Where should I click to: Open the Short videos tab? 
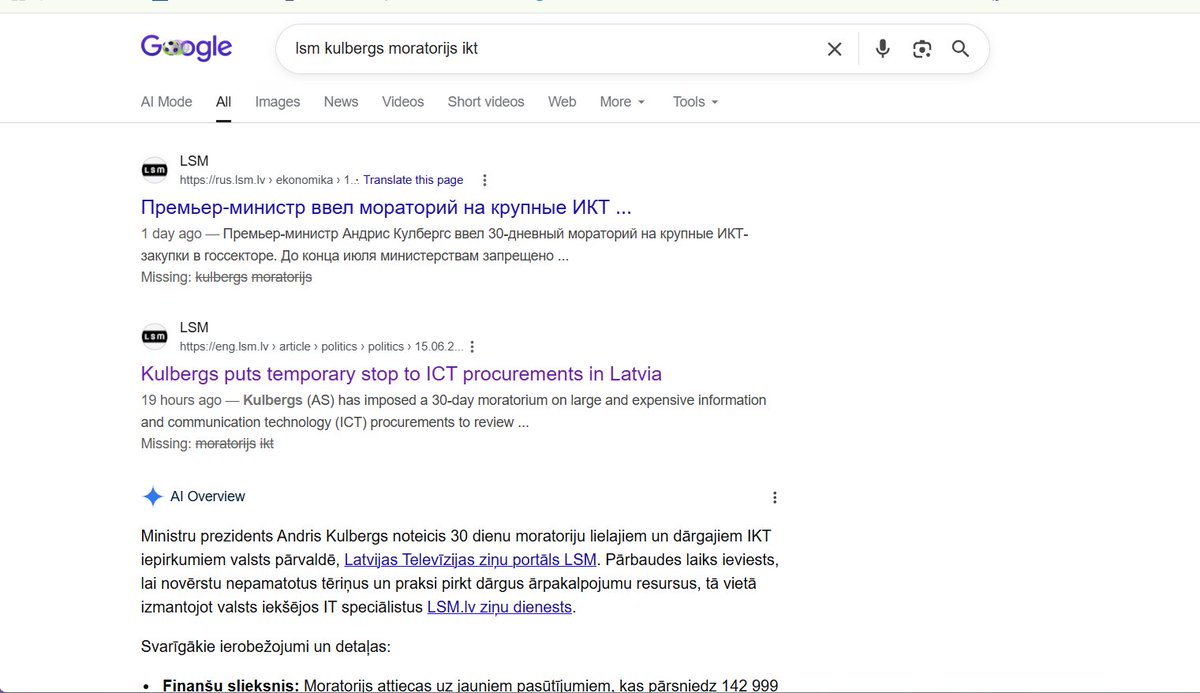pos(486,102)
